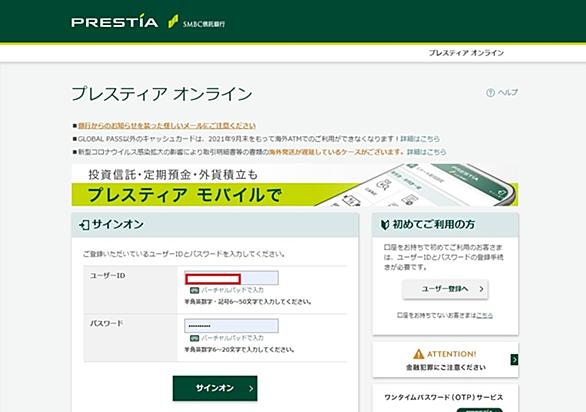Click the 半角英数字6〜20文字 password hint text
This screenshot has width=586, height=412.
pyautogui.click(x=239, y=350)
